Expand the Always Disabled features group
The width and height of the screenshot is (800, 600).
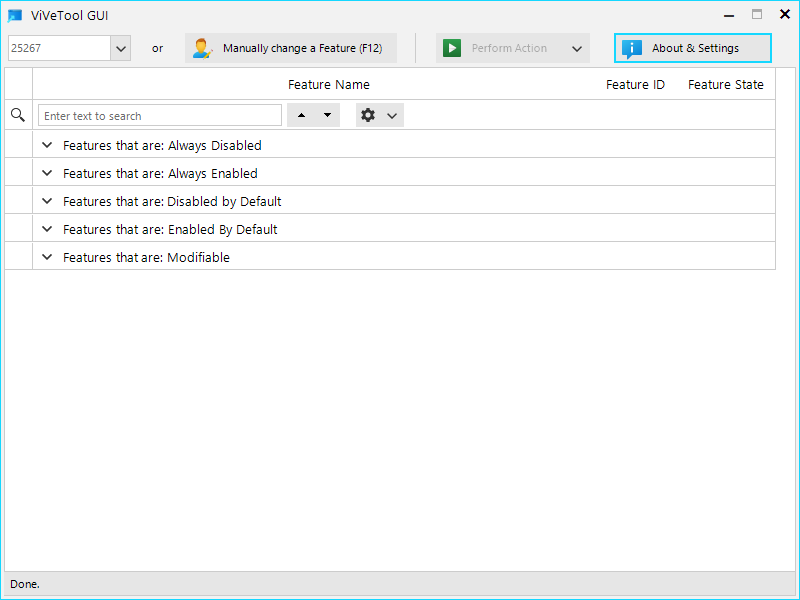click(47, 145)
